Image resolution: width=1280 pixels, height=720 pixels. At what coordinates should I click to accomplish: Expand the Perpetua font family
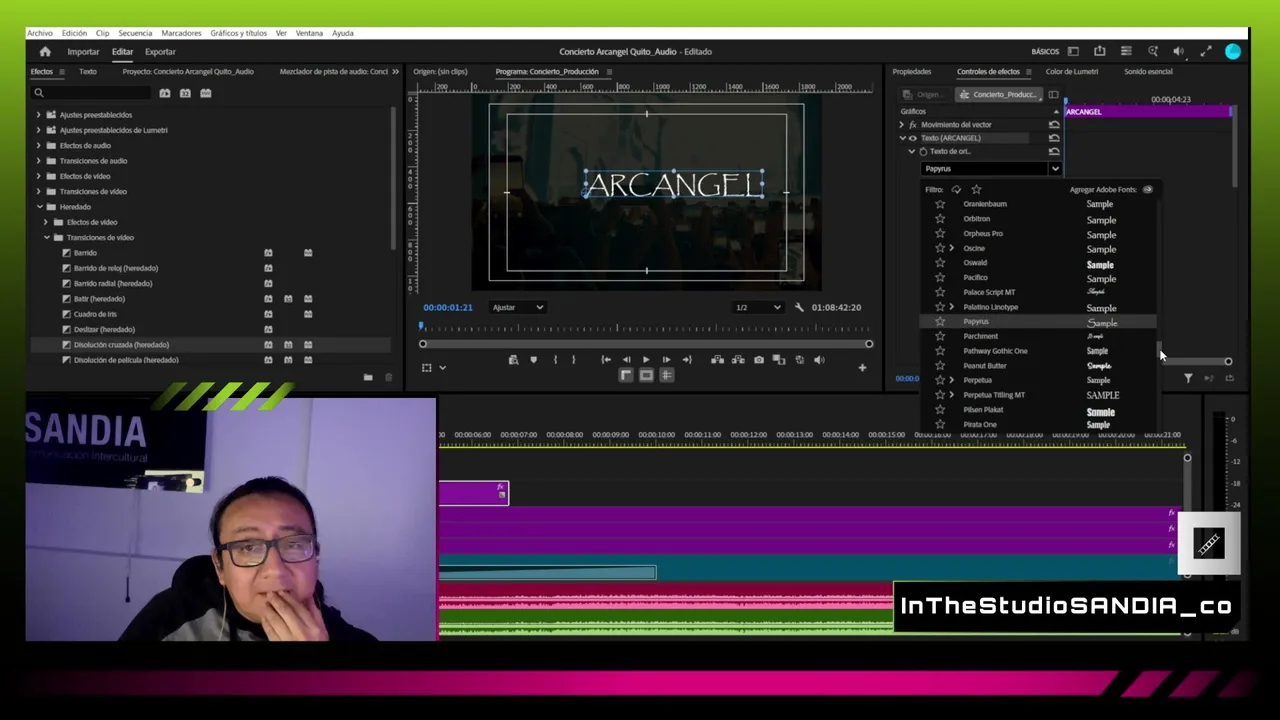point(951,380)
